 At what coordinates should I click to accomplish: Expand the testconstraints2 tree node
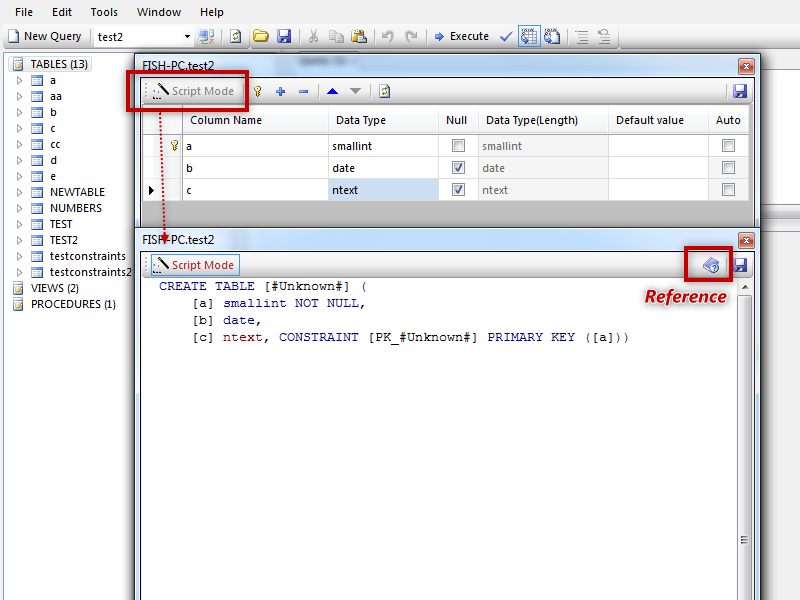19,272
